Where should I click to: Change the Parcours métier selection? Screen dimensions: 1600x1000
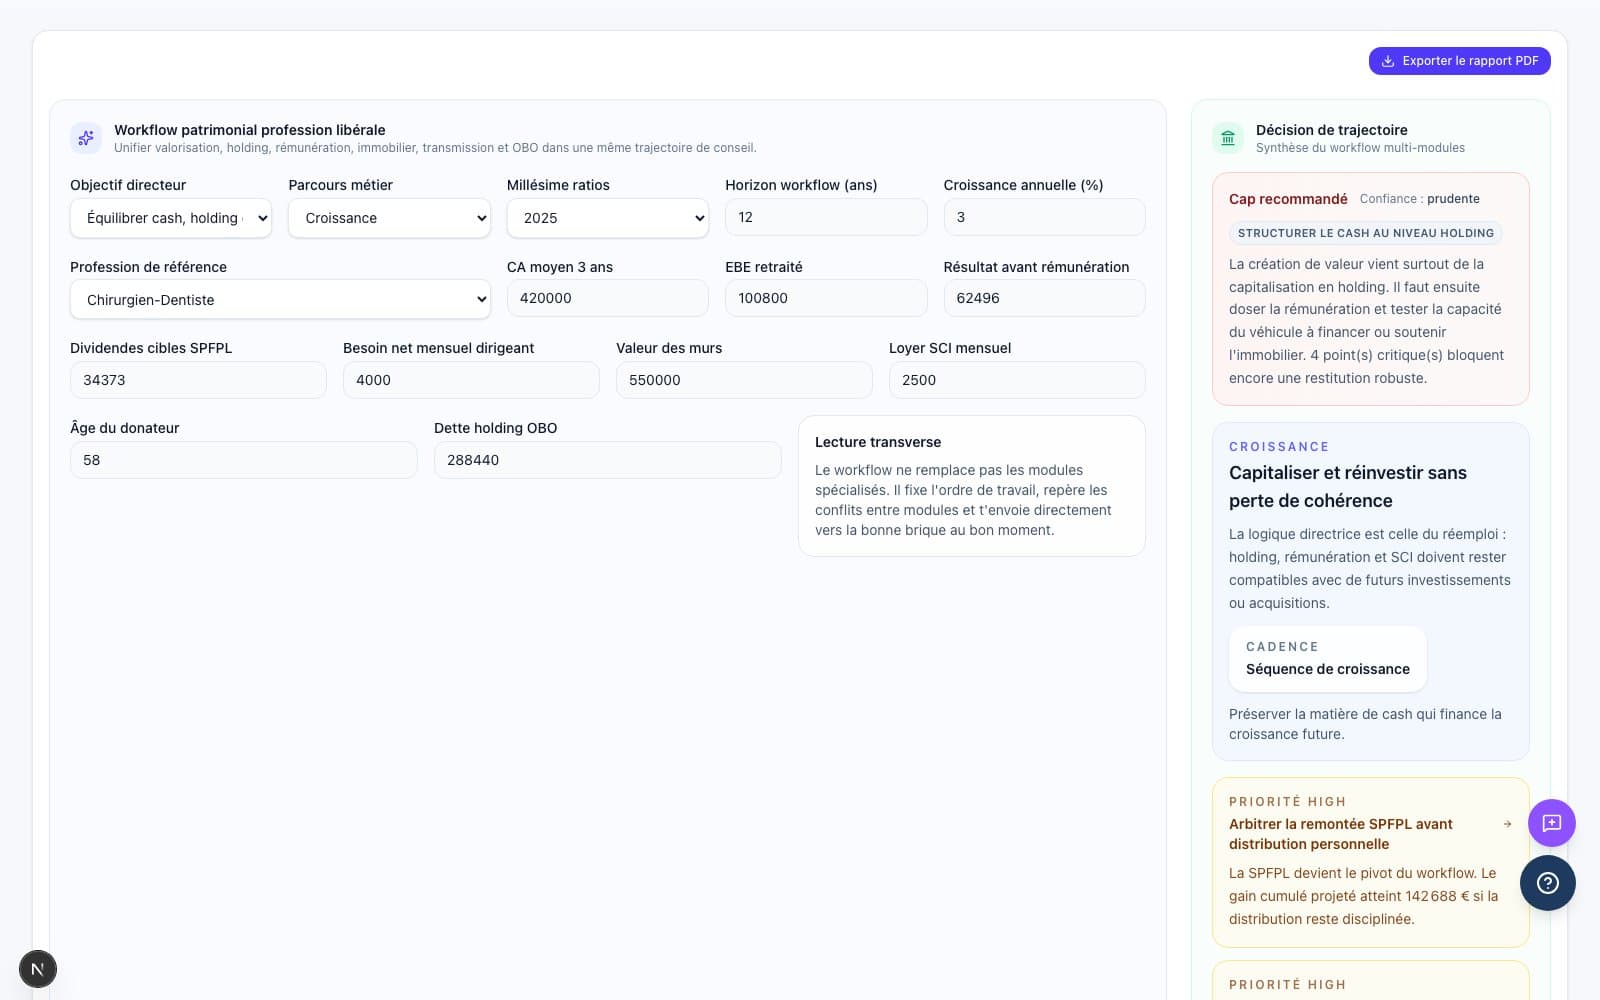pos(388,217)
